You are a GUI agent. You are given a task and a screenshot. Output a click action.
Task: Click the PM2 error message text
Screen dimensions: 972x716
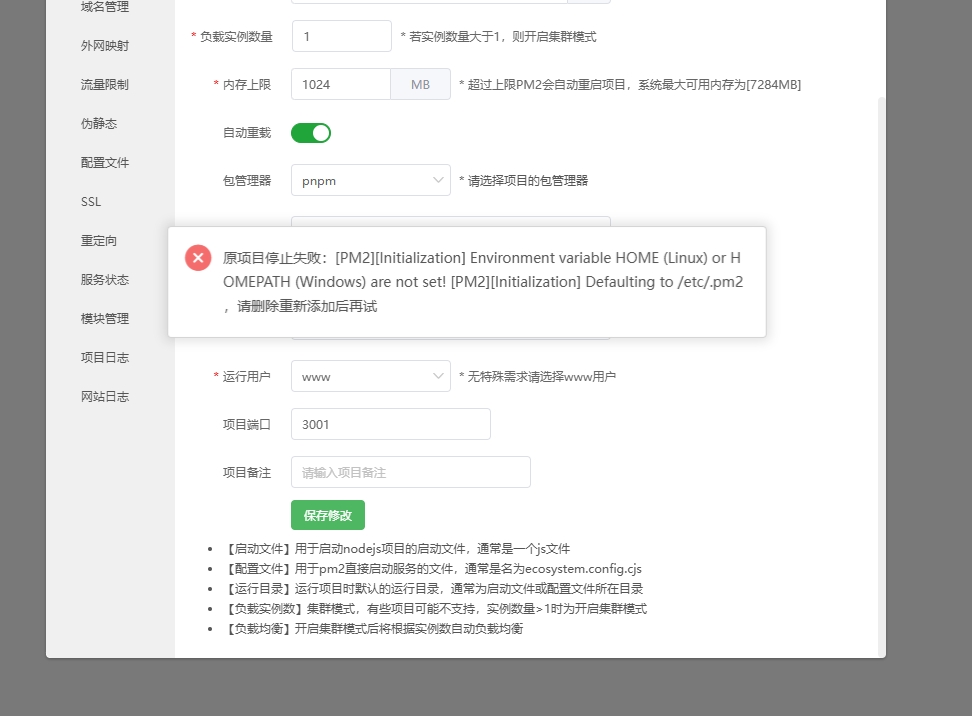pyautogui.click(x=483, y=282)
